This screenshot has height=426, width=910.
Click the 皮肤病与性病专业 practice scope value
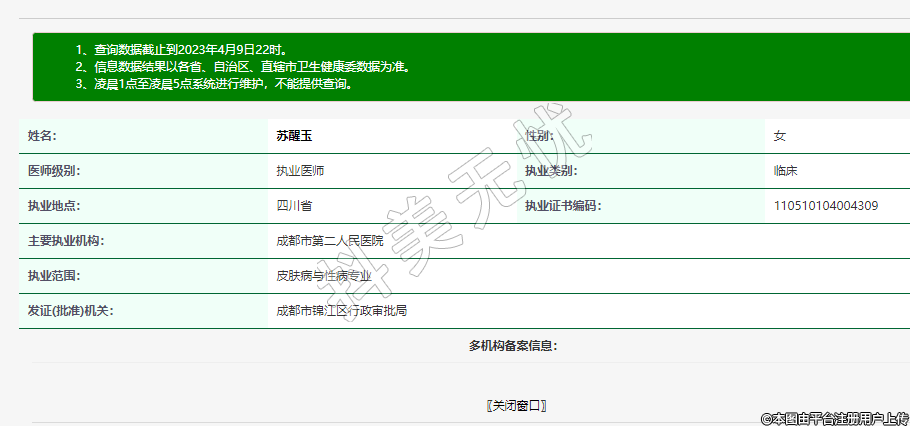[323, 276]
